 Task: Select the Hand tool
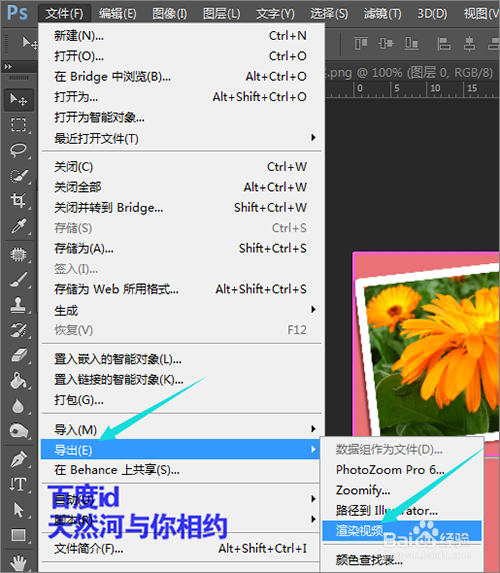tap(18, 562)
